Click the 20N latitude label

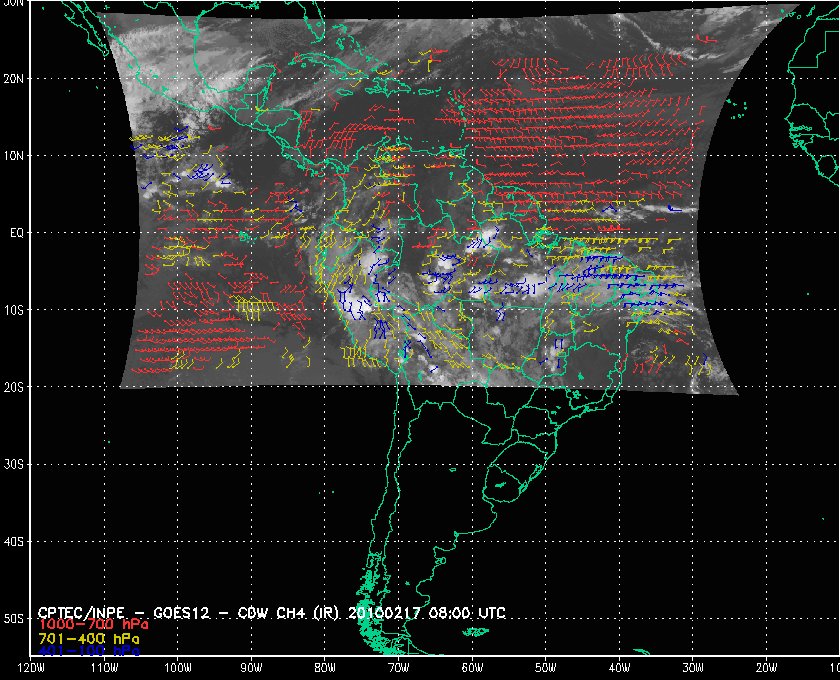click(x=13, y=79)
